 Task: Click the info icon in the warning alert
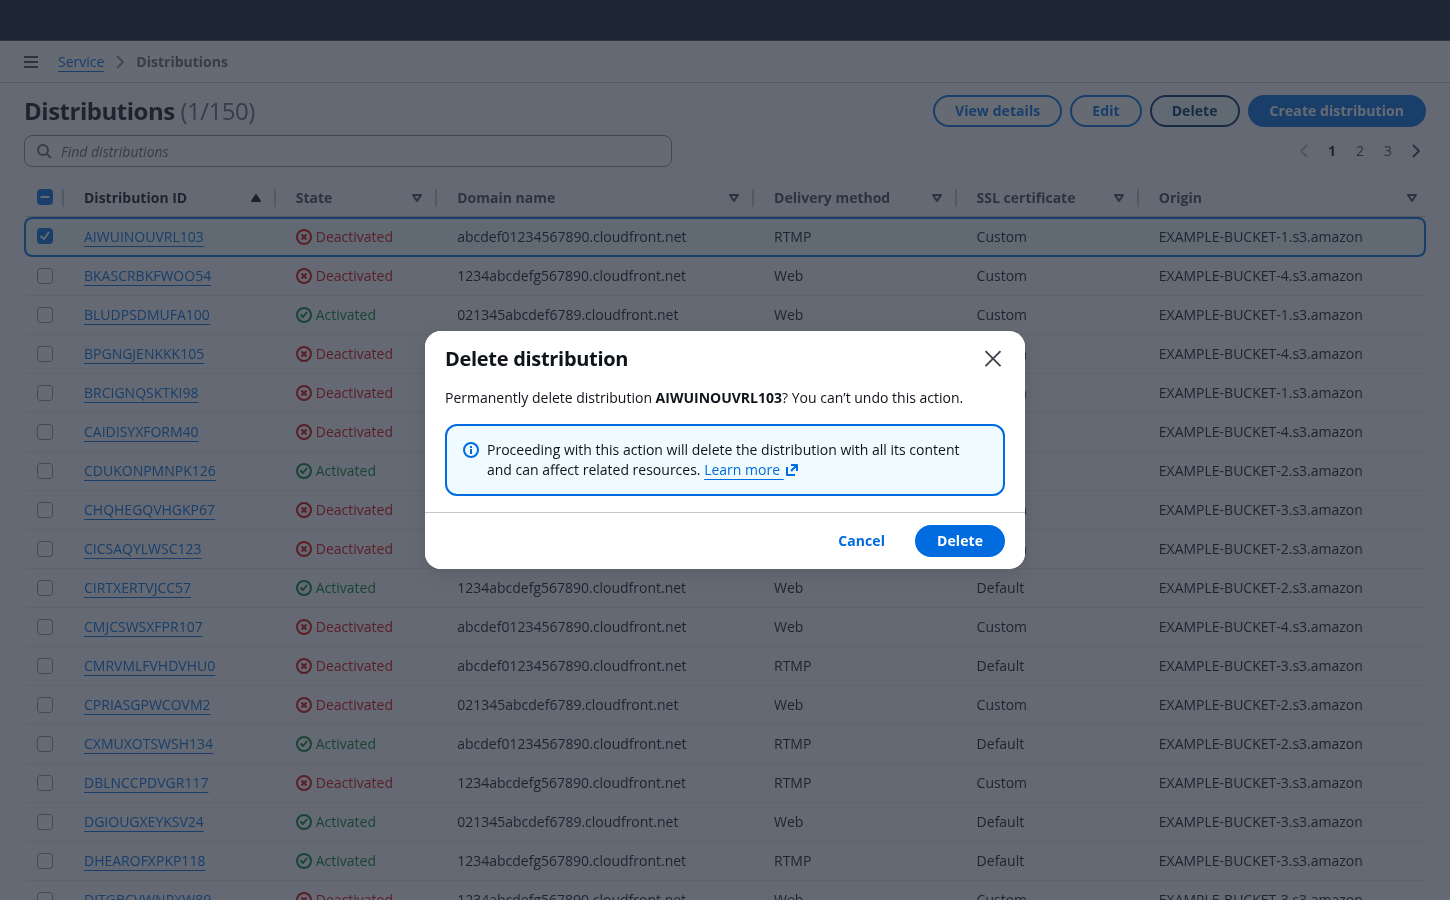(471, 450)
